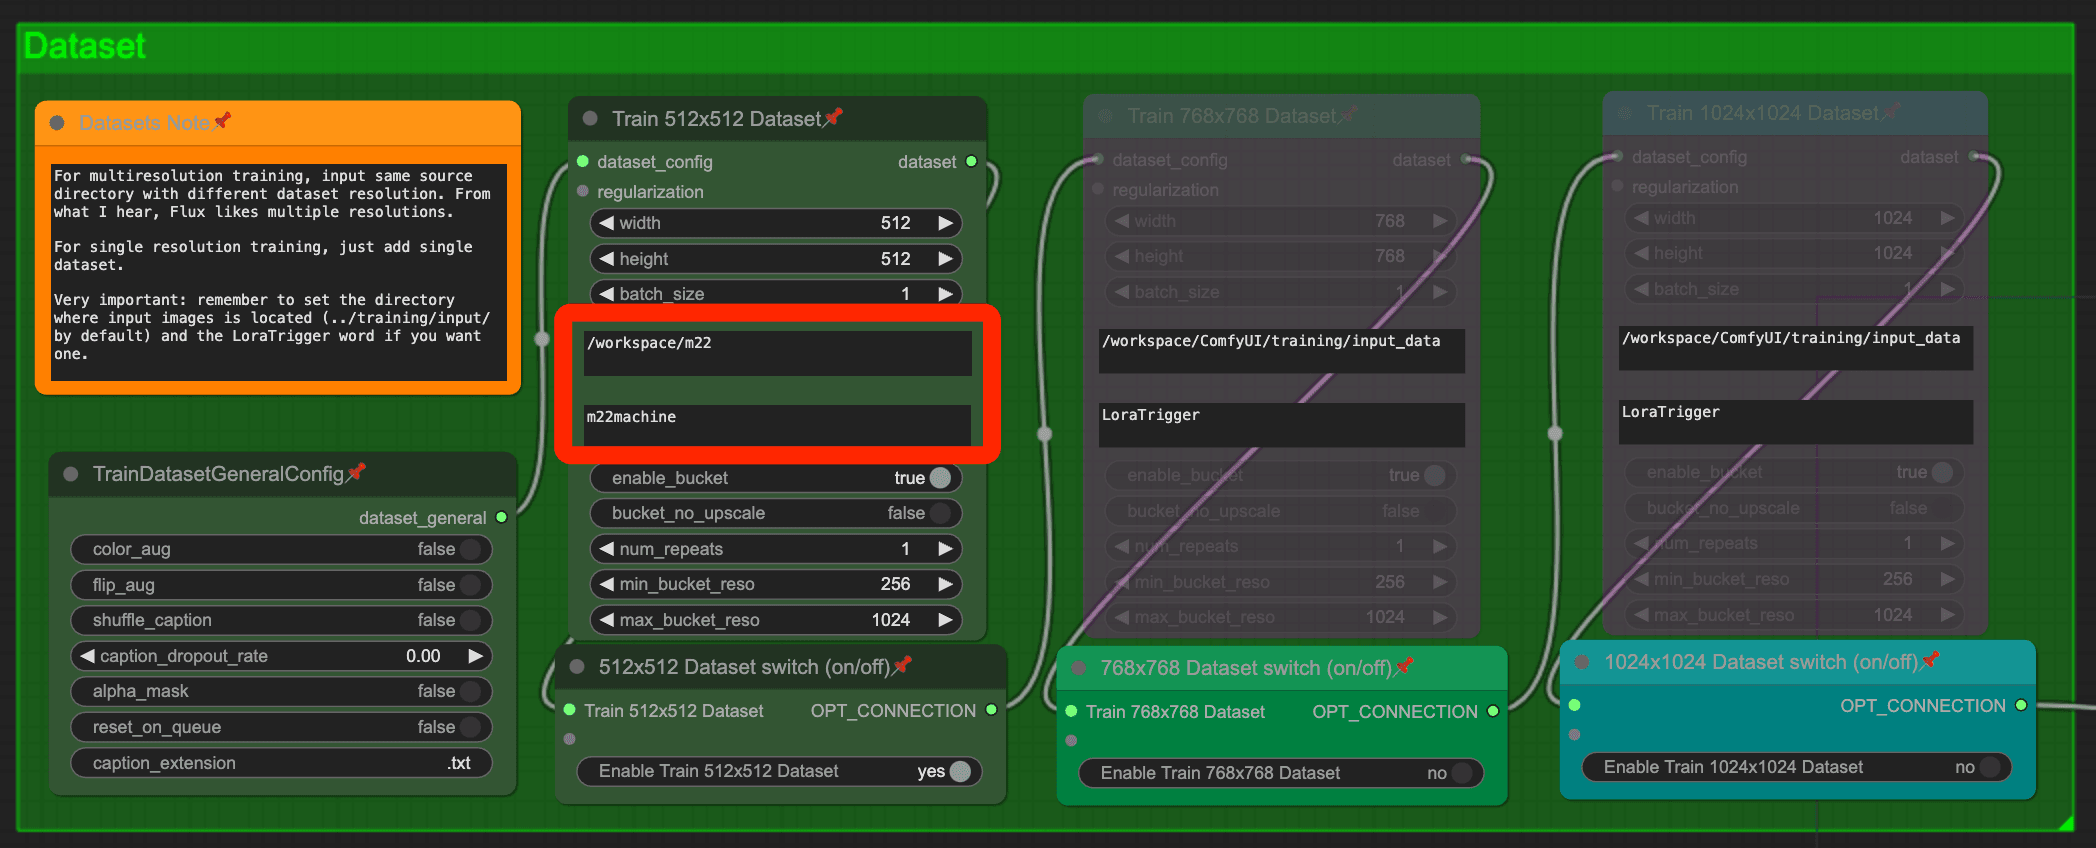
Task: Click pin icon on 512x512 Dataset switch title
Action: (x=903, y=665)
